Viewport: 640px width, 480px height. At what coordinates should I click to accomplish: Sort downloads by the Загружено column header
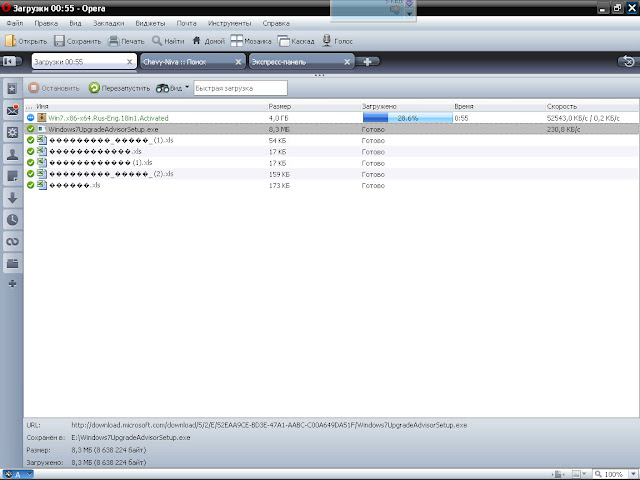point(407,106)
